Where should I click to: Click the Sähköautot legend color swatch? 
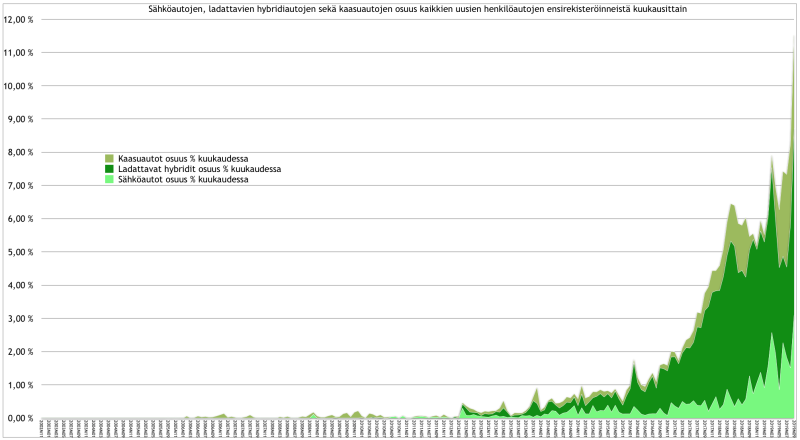pos(110,179)
